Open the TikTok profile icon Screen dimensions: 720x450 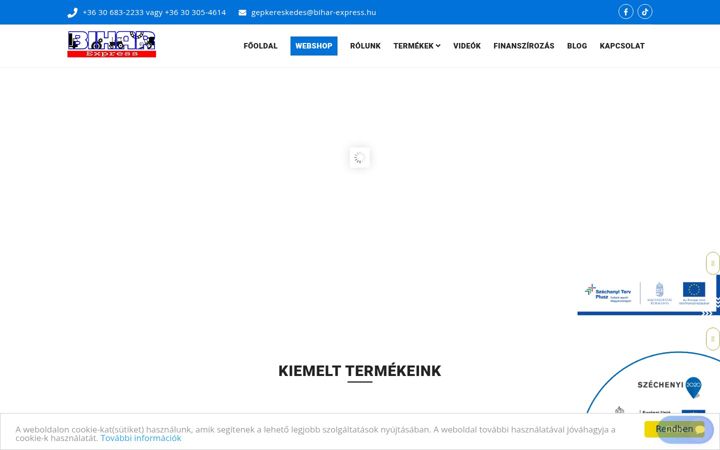[x=645, y=12]
